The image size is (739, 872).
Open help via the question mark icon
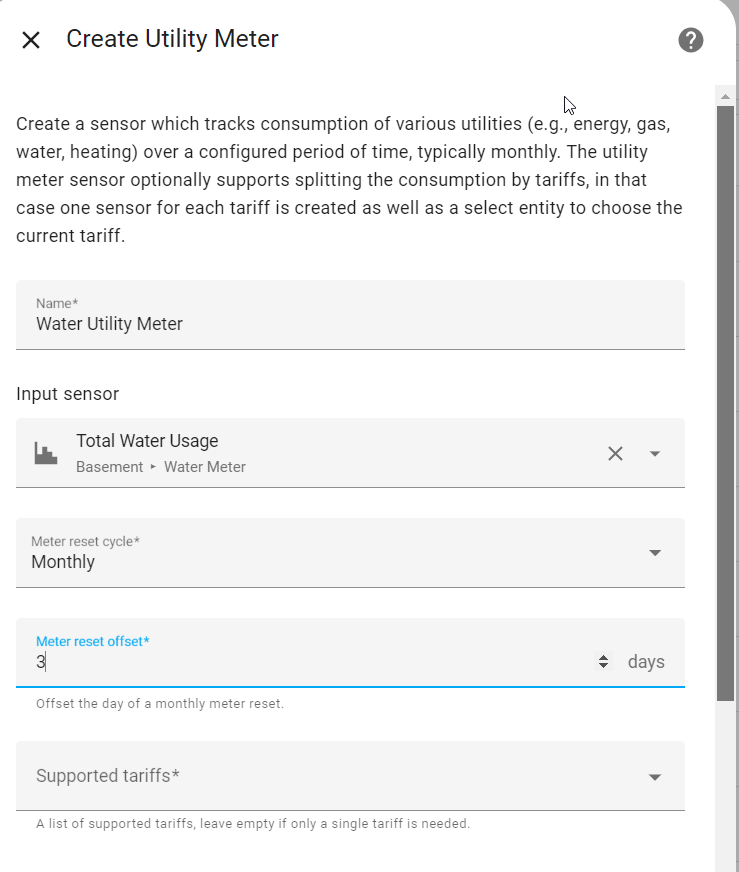(x=691, y=40)
